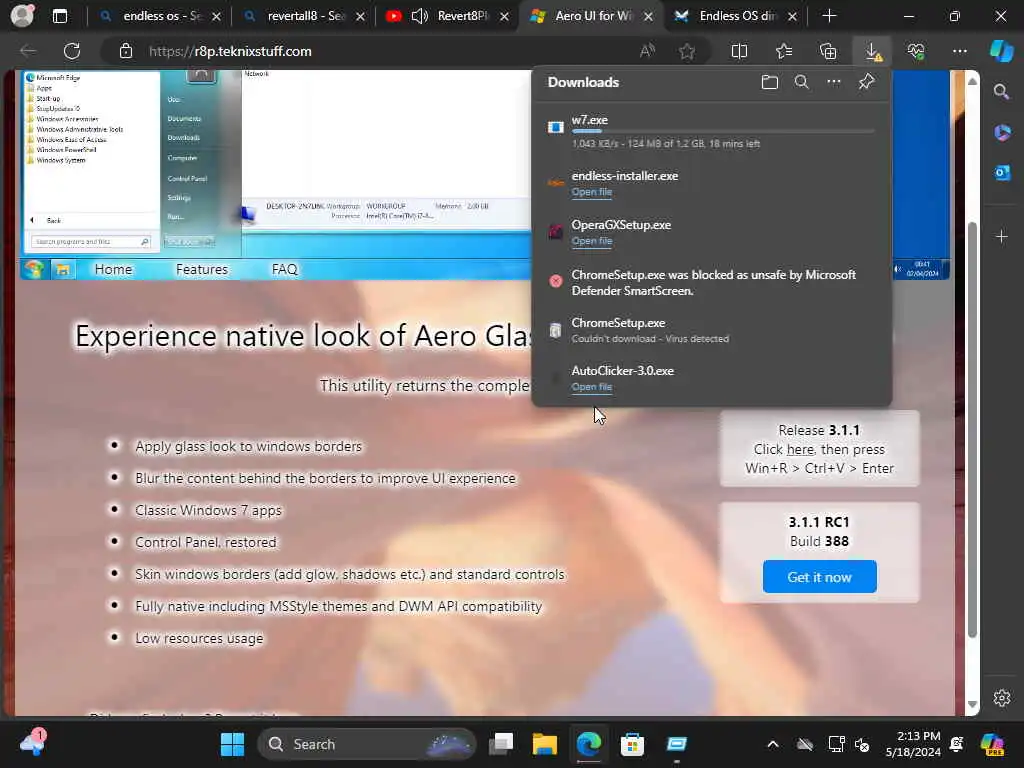Add this page to favorites star
This screenshot has height=768, width=1024.
687,51
